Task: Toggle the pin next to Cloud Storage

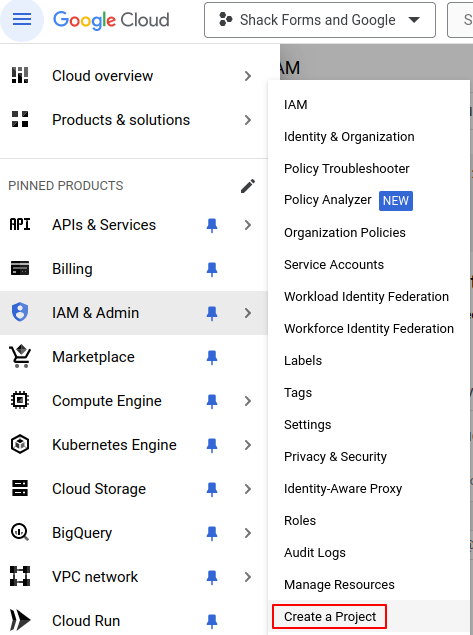Action: click(212, 489)
